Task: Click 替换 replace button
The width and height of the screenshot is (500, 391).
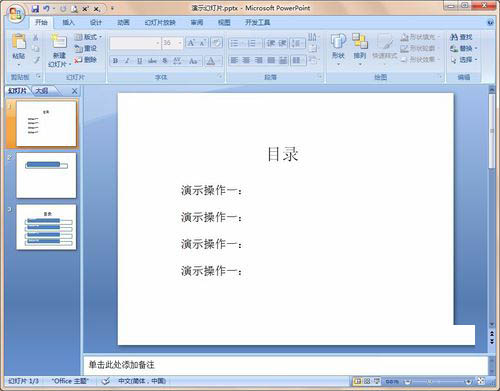Action: [463, 49]
